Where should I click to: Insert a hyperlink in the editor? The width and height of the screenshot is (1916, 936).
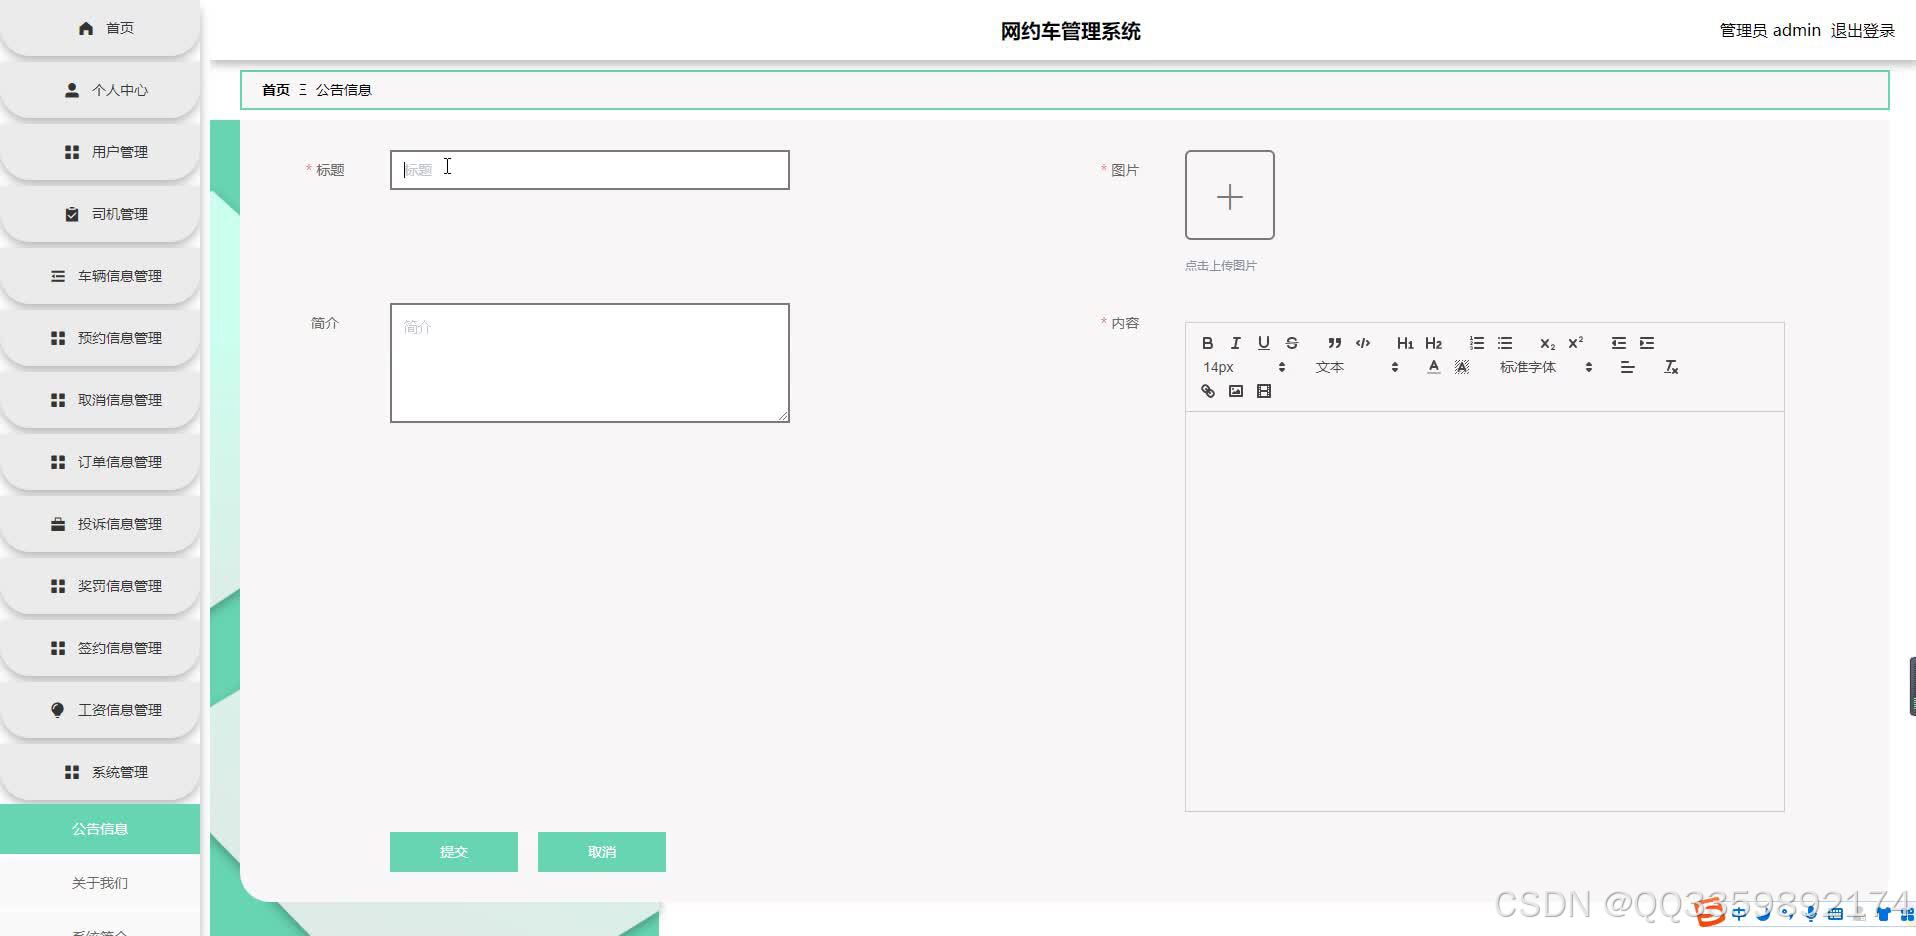point(1207,391)
